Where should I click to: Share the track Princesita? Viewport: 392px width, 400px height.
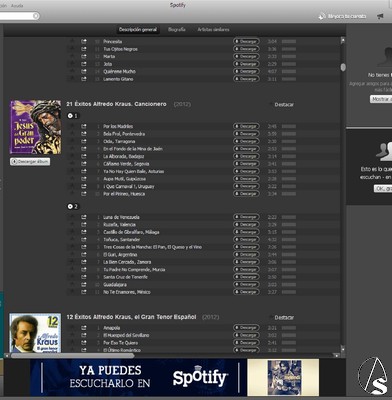pos(84,41)
